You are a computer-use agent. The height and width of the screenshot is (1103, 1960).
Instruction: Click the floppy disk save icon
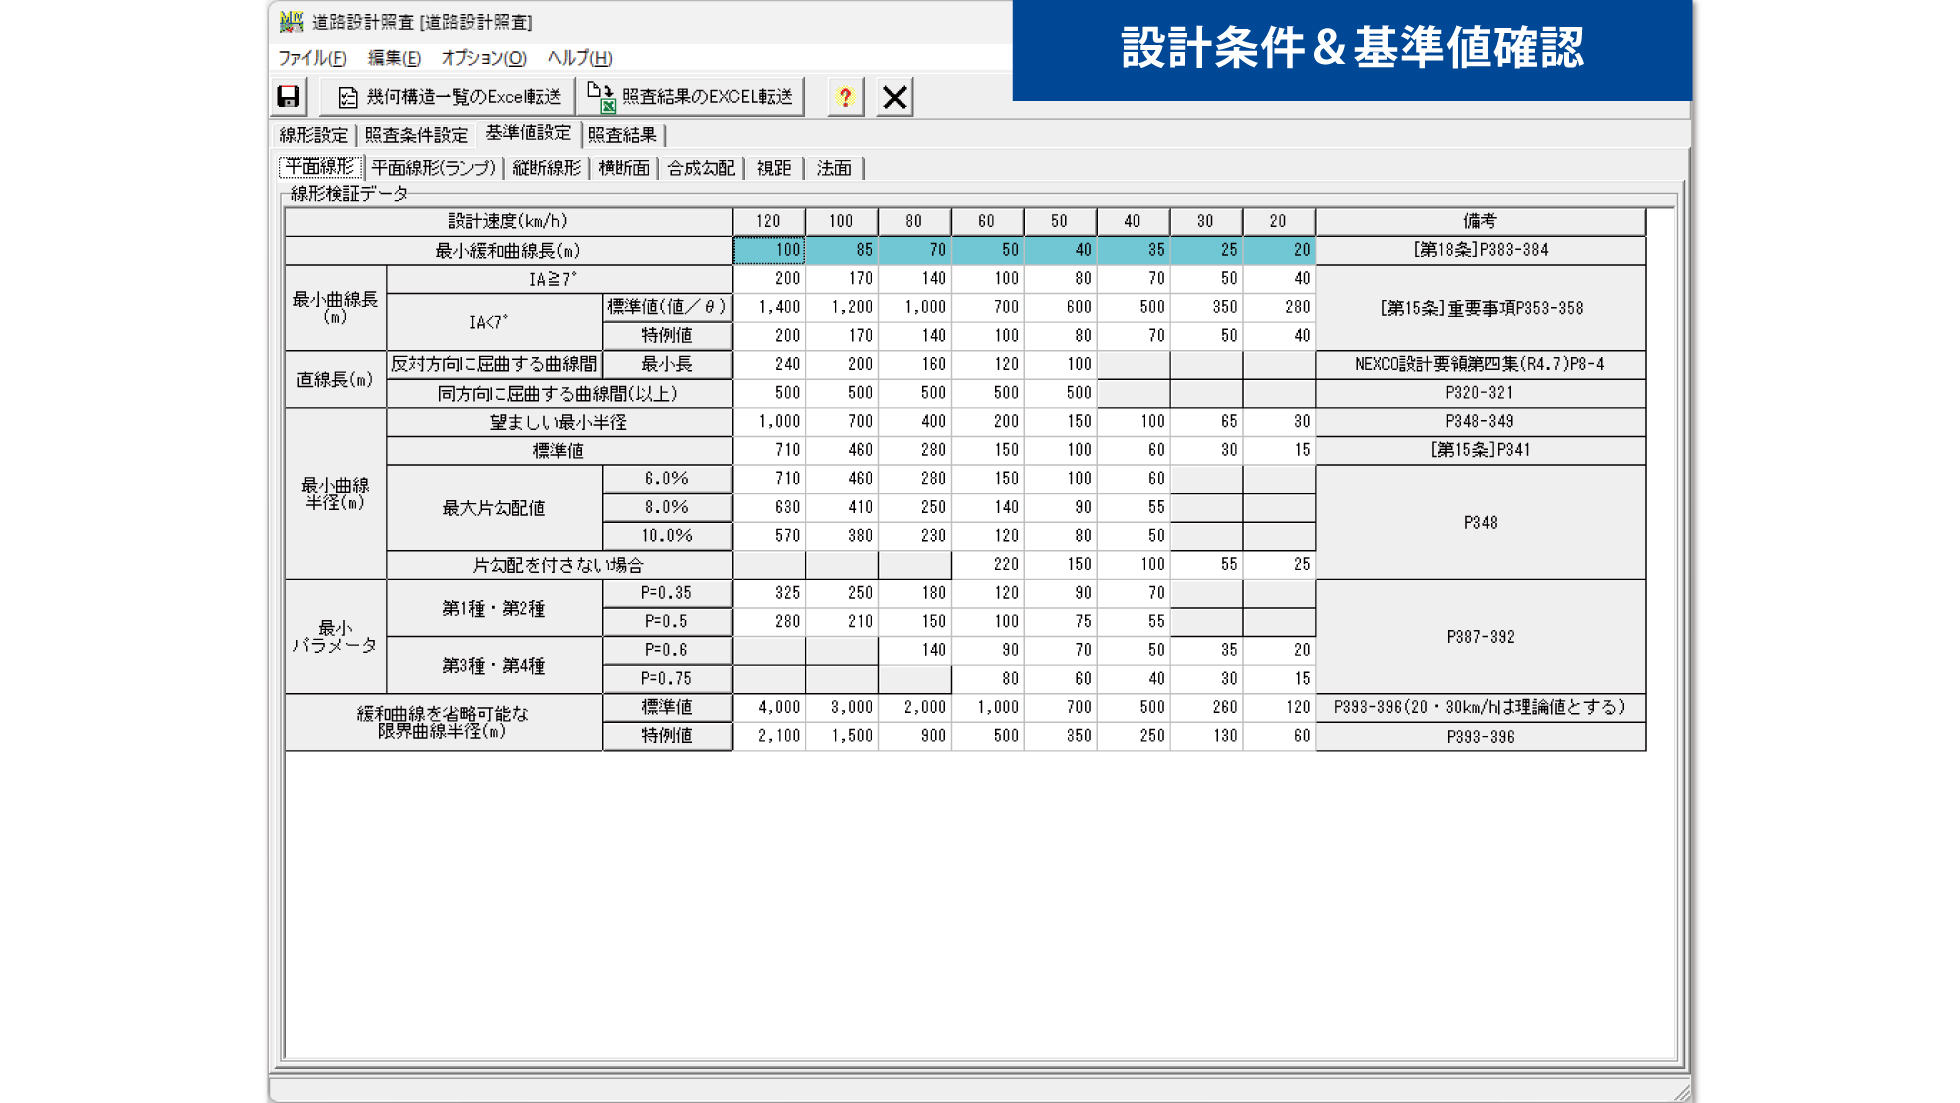(288, 96)
